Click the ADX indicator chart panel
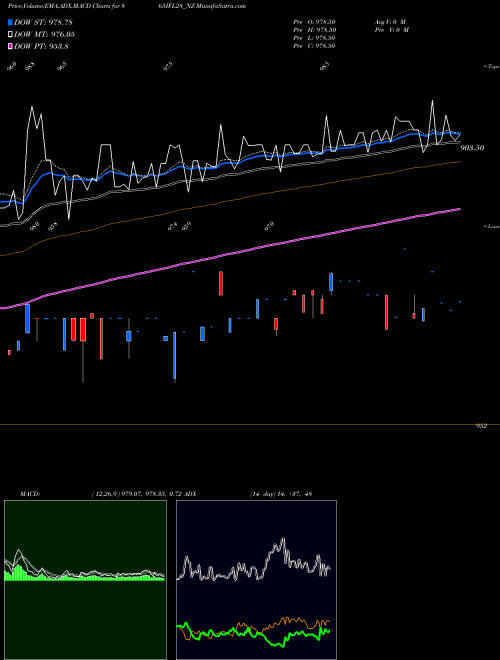 [x=256, y=580]
